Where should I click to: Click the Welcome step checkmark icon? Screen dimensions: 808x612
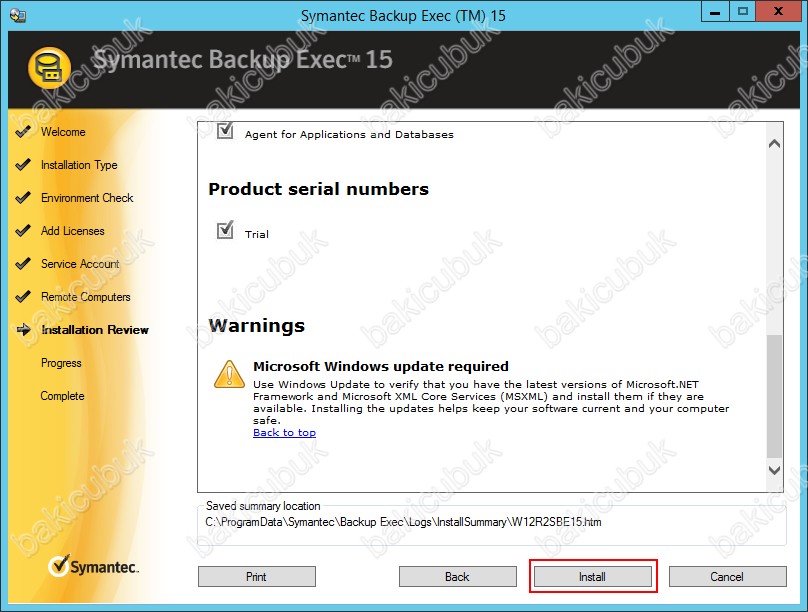(23, 132)
